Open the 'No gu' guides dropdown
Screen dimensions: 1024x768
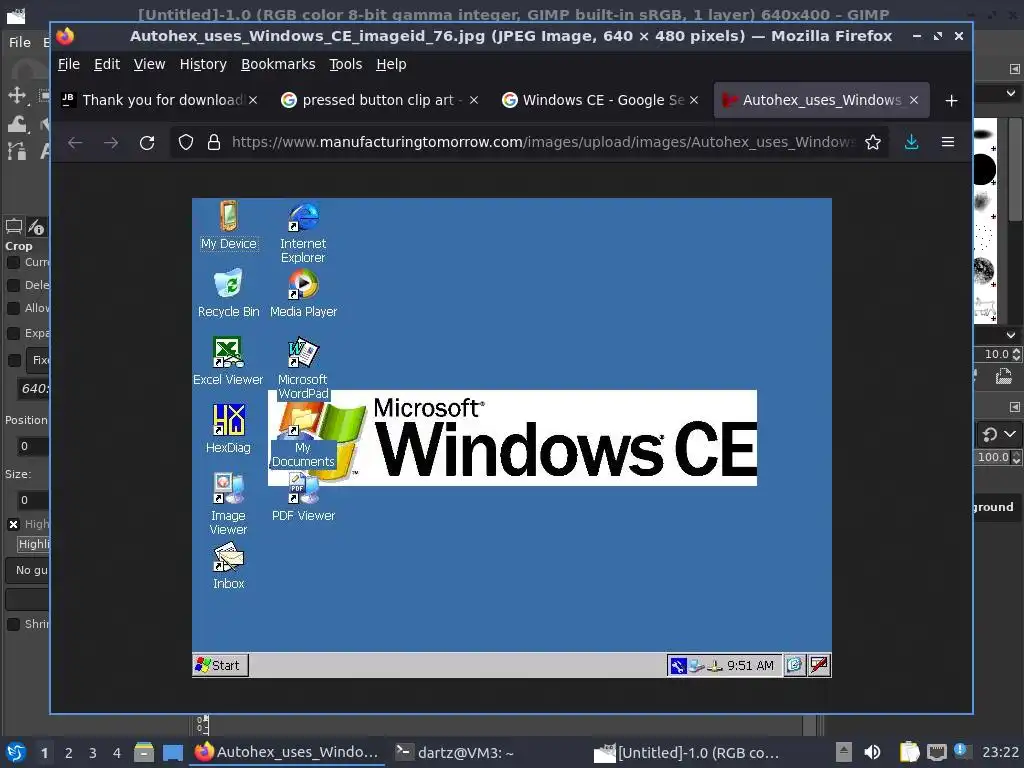[x=27, y=570]
